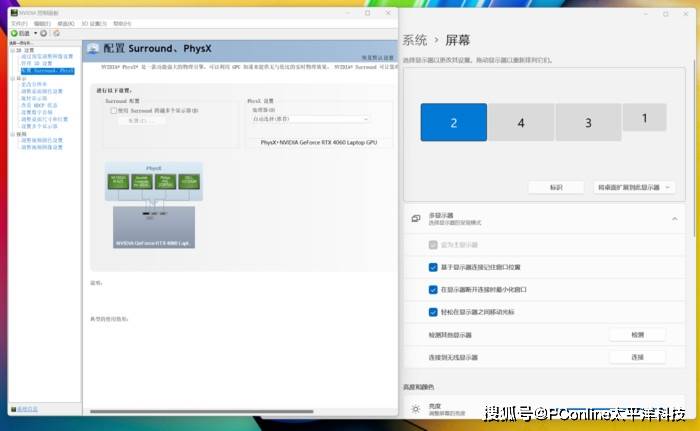Click the NVIDIA panel horizontal scrollbar
Image resolution: width=700 pixels, height=431 pixels.
[x=202, y=411]
